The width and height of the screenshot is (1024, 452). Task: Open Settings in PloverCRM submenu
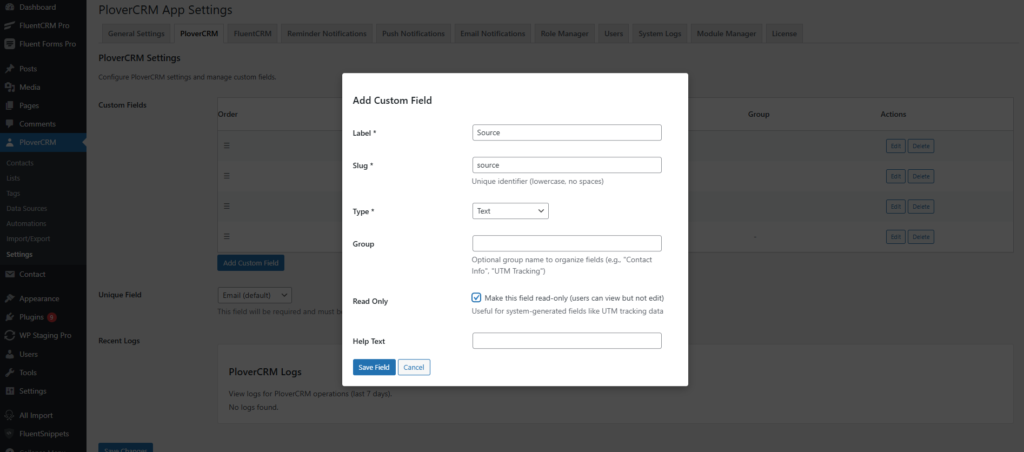[19, 254]
